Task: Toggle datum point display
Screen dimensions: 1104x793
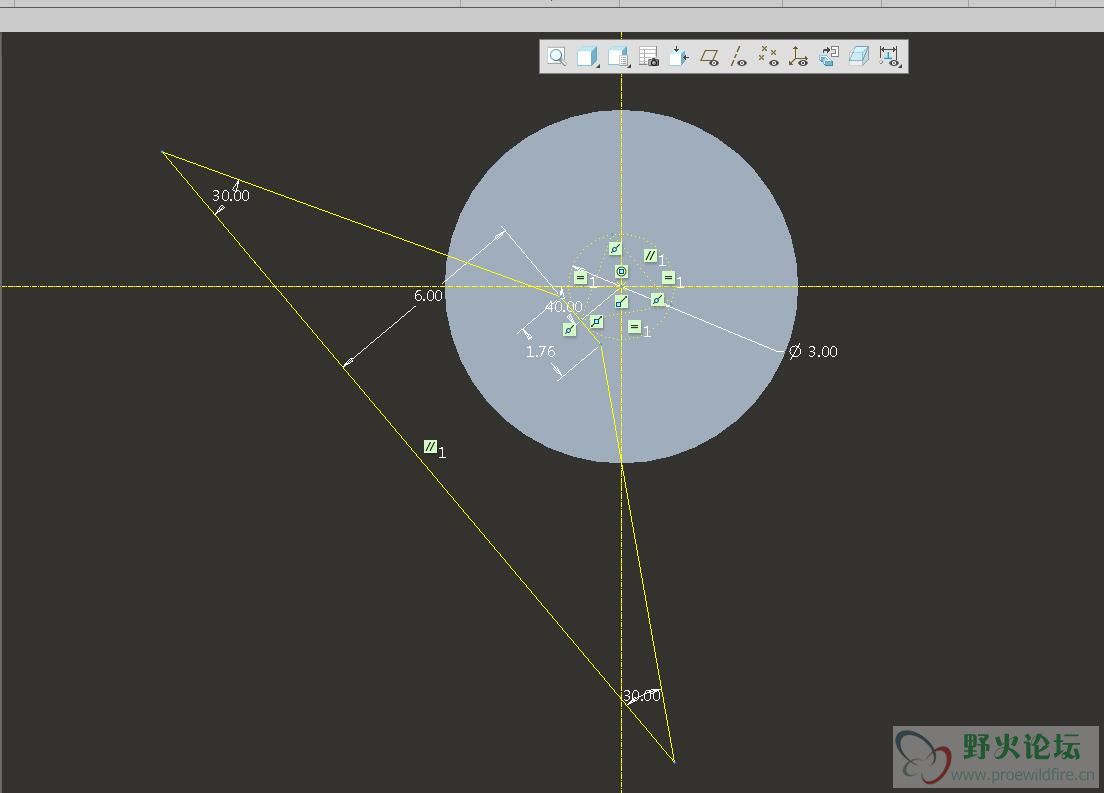Action: click(x=768, y=56)
